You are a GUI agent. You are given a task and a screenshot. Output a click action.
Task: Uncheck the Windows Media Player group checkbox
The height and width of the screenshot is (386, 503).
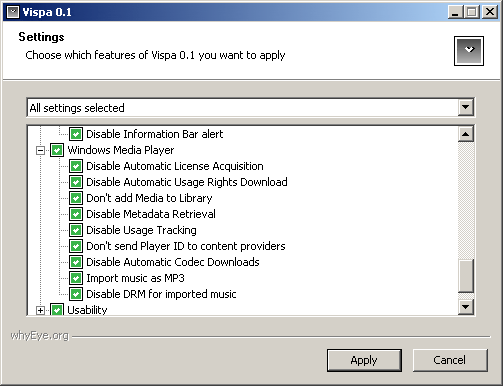click(x=57, y=150)
